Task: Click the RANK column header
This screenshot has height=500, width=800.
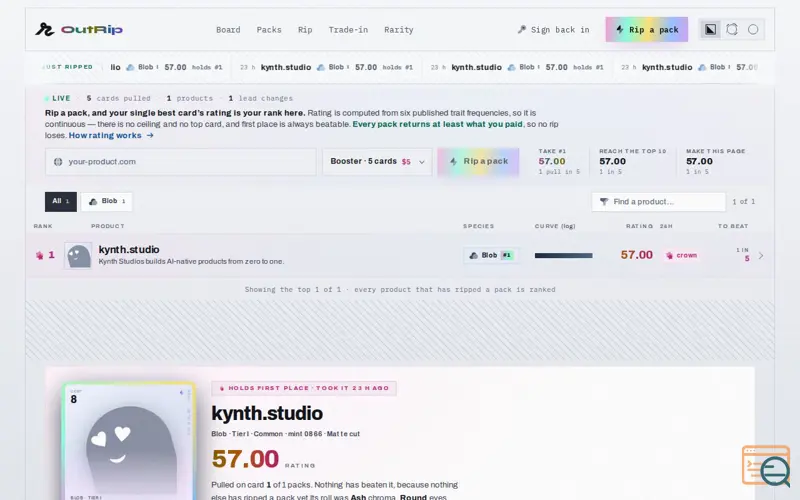Action: point(43,226)
